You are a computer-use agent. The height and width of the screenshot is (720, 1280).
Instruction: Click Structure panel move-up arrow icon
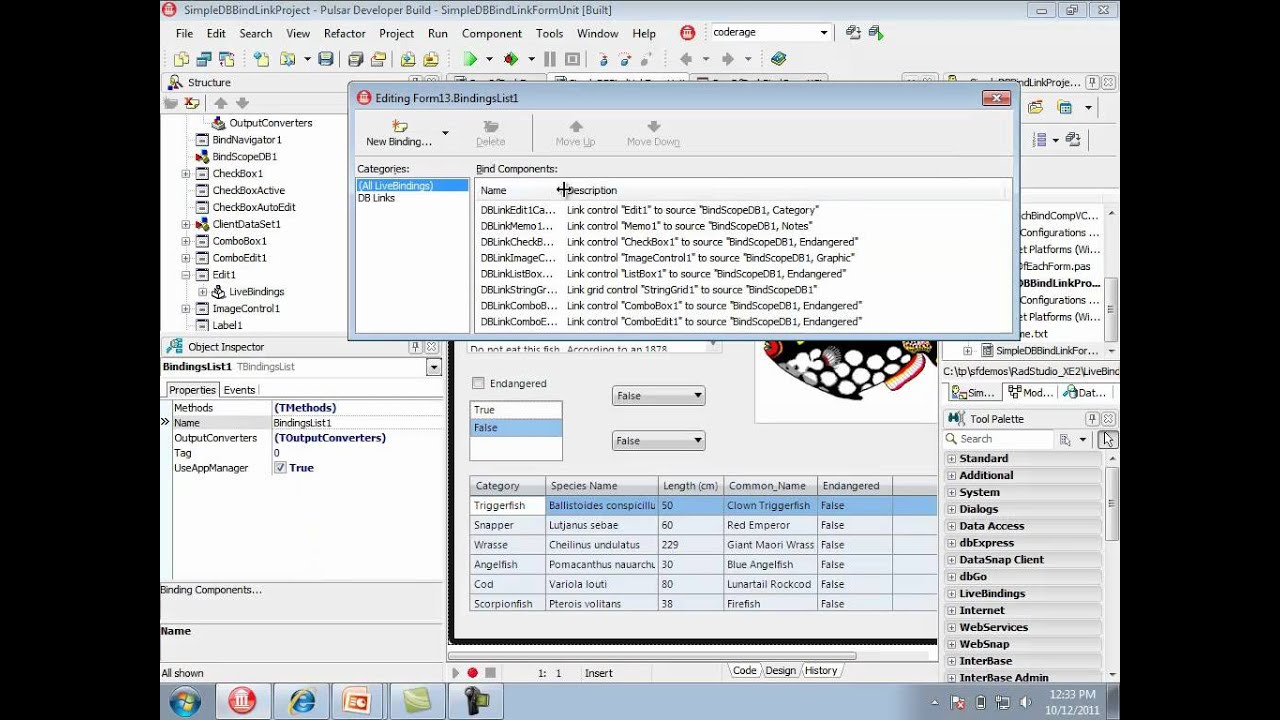coord(221,103)
